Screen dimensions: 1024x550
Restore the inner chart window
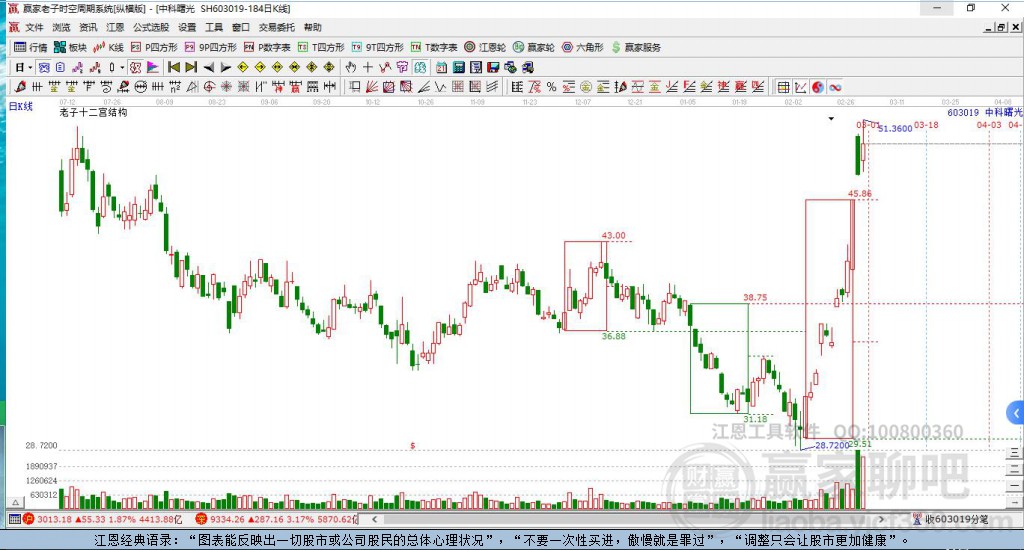pyautogui.click(x=1002, y=27)
